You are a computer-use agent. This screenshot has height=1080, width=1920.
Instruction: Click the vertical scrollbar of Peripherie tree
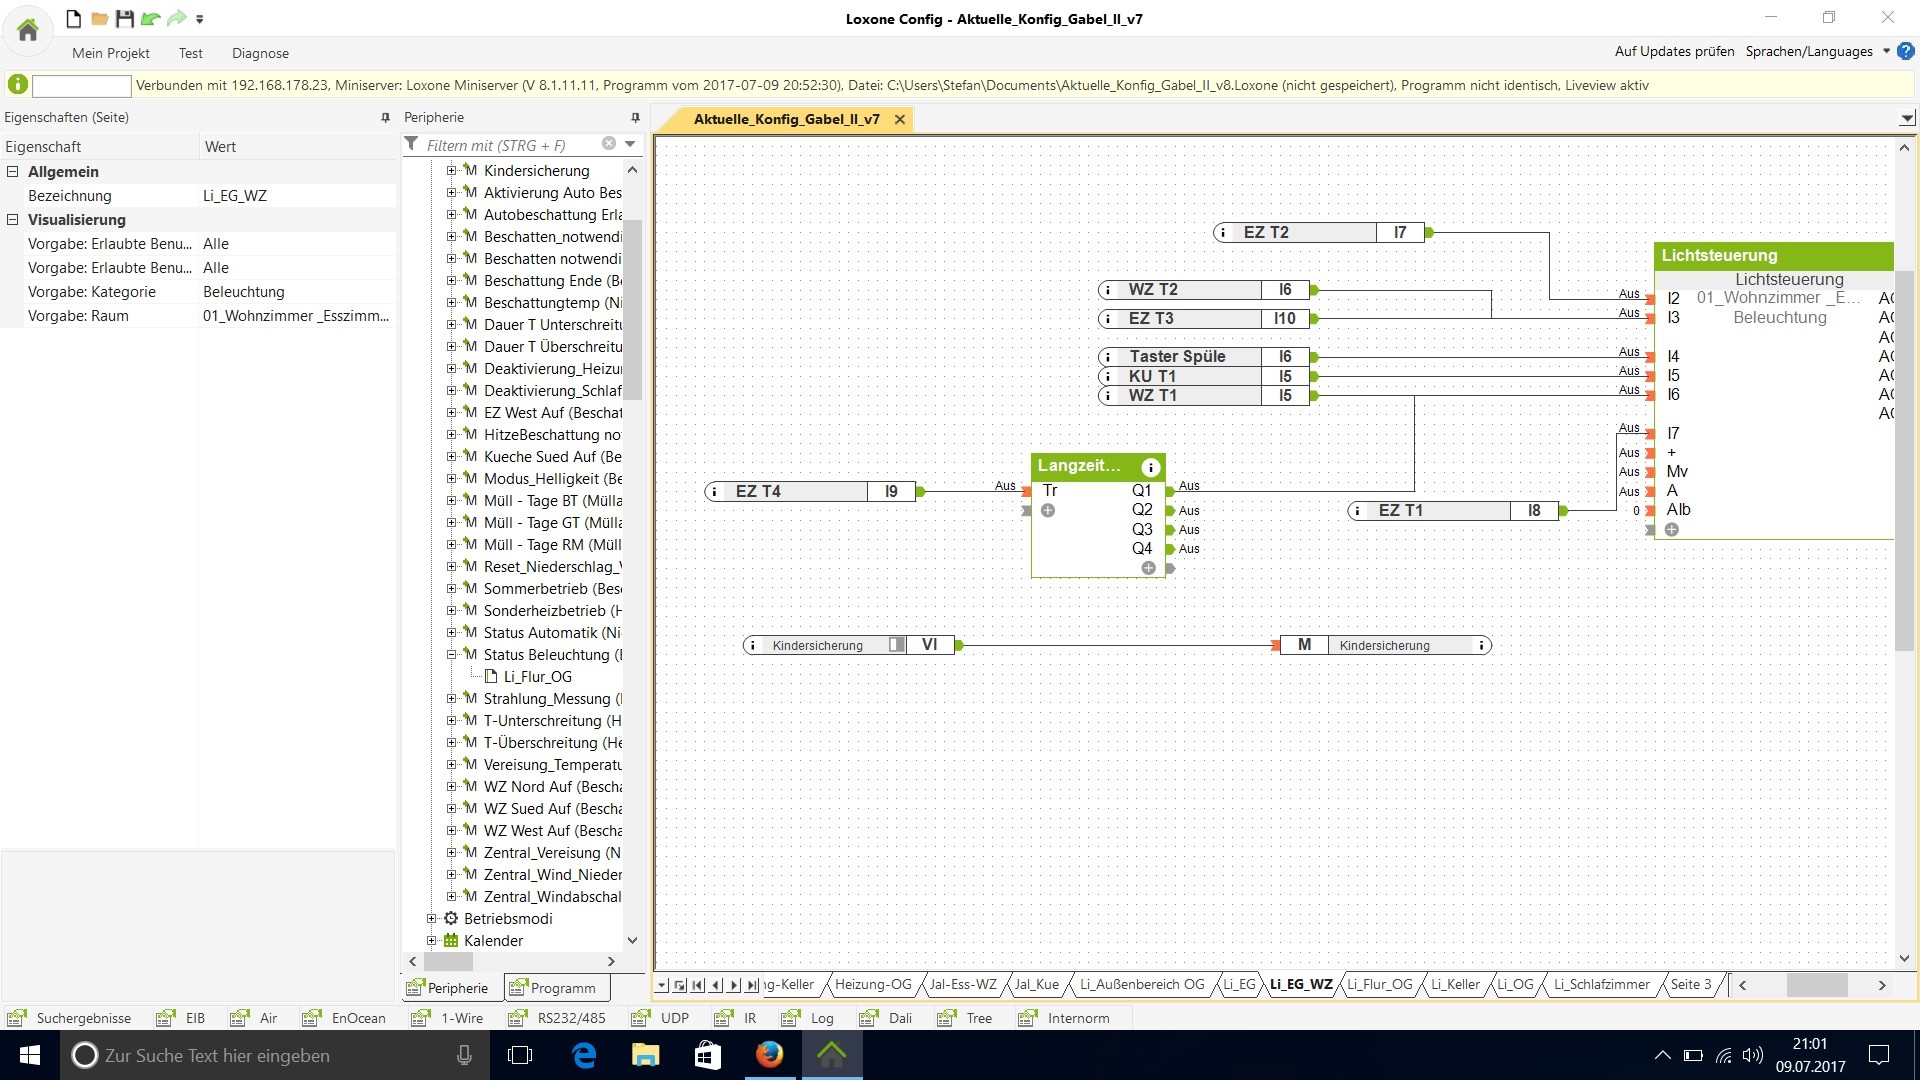pyautogui.click(x=632, y=310)
